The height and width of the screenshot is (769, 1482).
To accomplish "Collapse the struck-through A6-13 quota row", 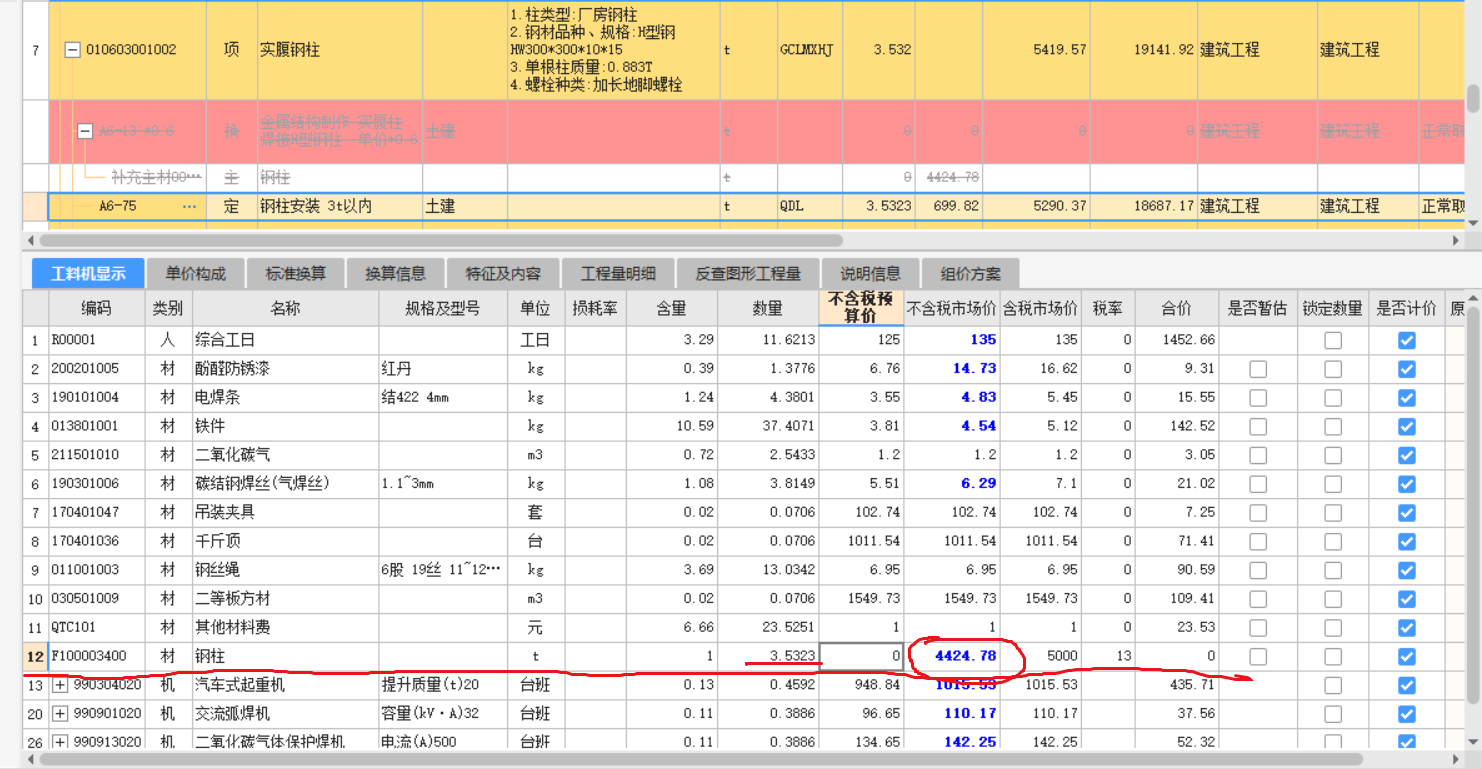I will [85, 131].
